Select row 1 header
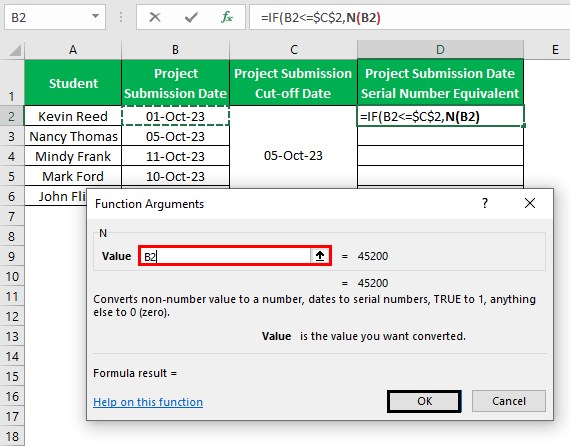 pos(12,83)
